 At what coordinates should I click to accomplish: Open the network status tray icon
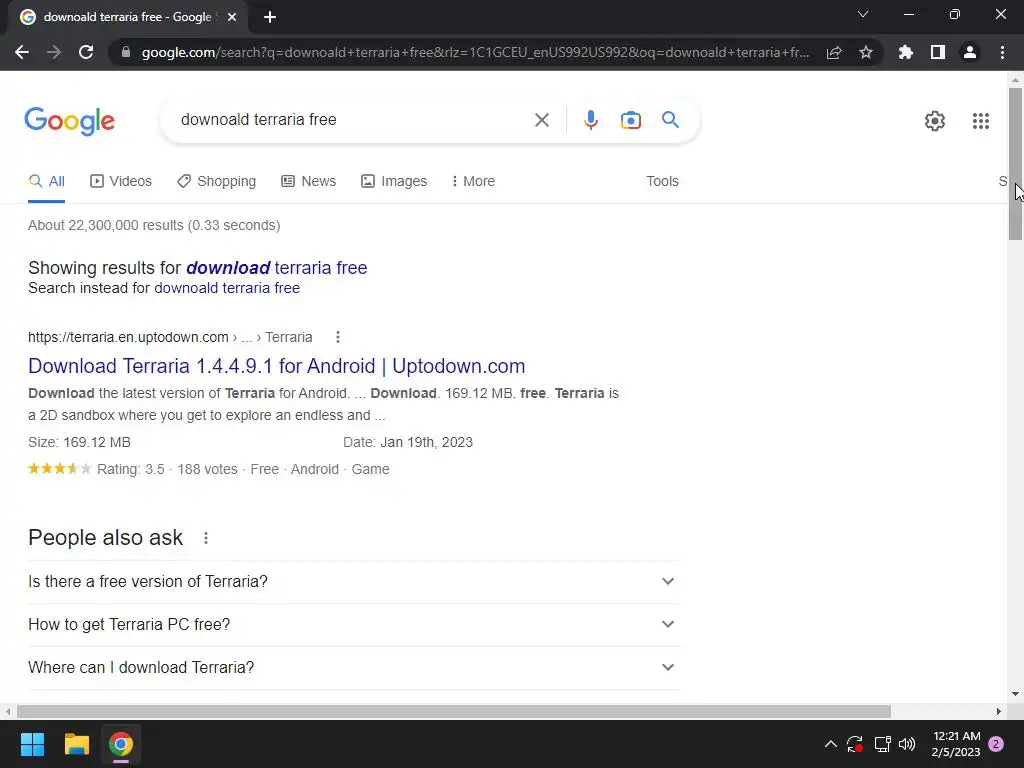click(x=882, y=744)
